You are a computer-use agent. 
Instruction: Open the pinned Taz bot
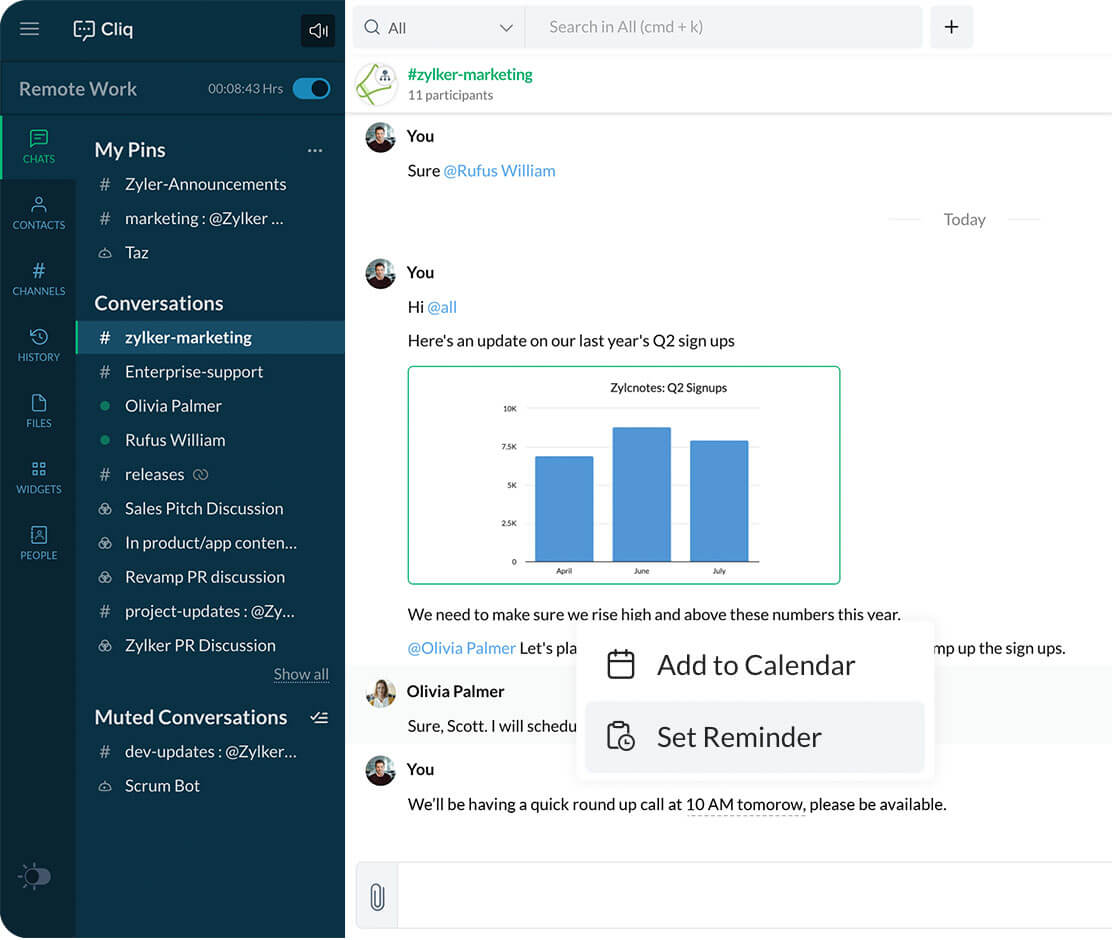(x=137, y=253)
